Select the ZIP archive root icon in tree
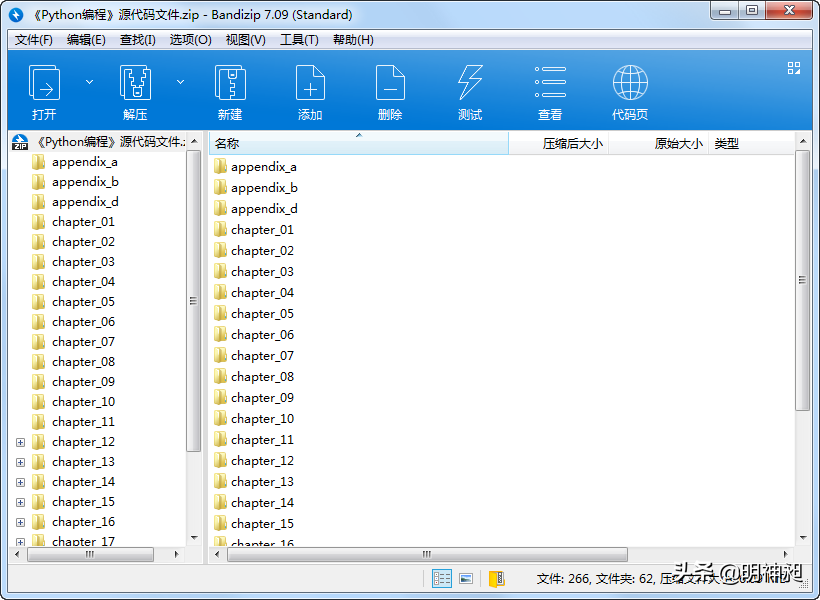The width and height of the screenshot is (820, 600). (x=20, y=142)
